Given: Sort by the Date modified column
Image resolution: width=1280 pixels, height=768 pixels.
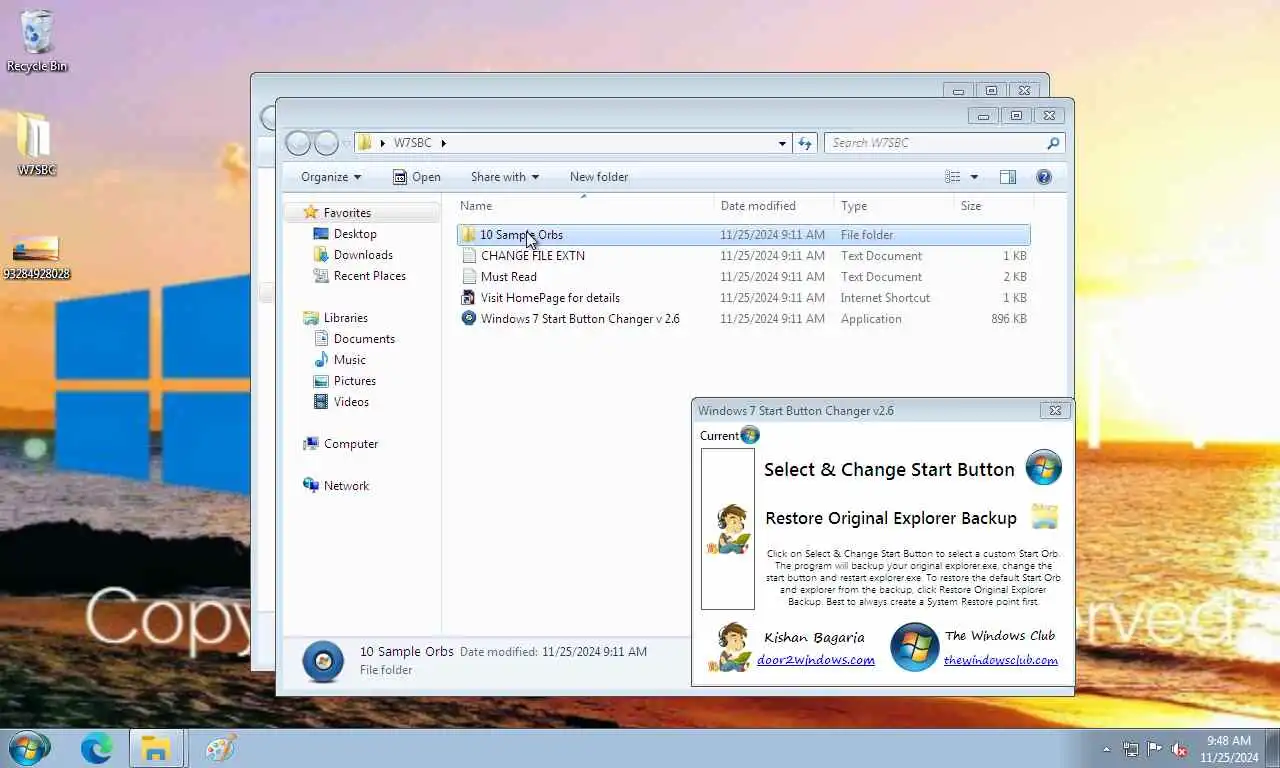Looking at the screenshot, I should click(775, 206).
